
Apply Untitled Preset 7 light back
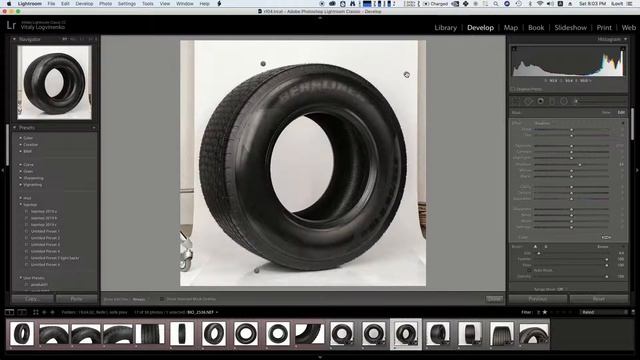pyautogui.click(x=55, y=258)
